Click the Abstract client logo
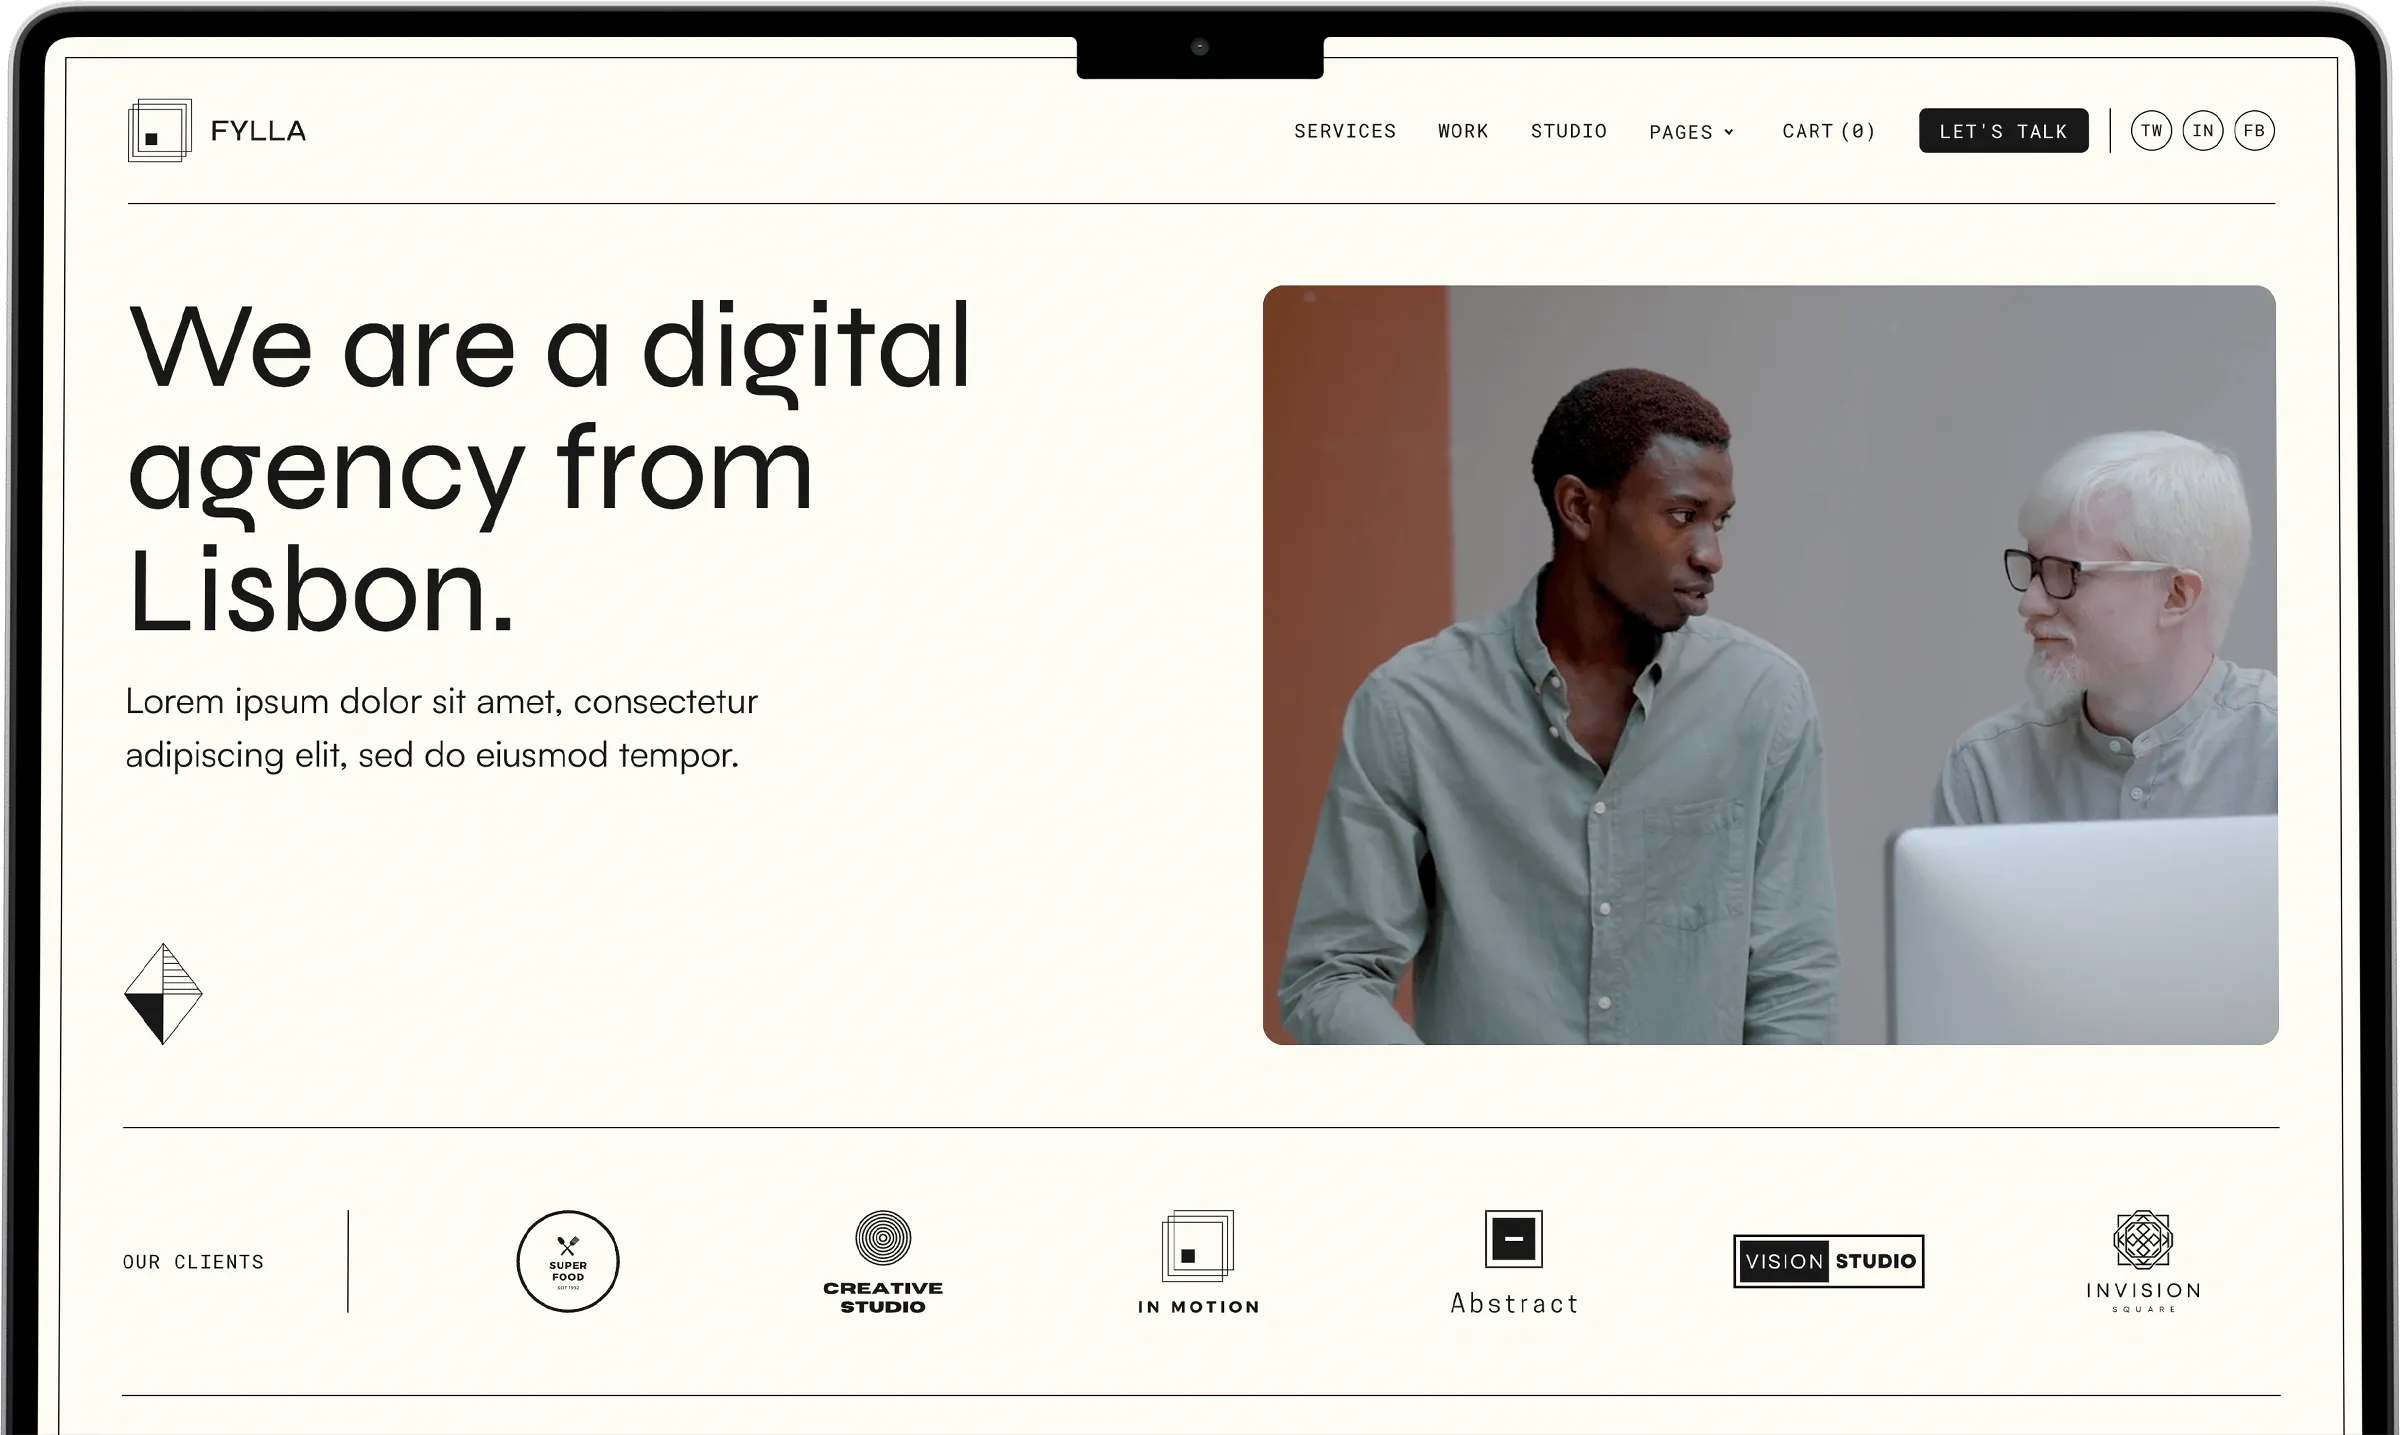Screen dimensions: 2400x1435 tap(1514, 1262)
